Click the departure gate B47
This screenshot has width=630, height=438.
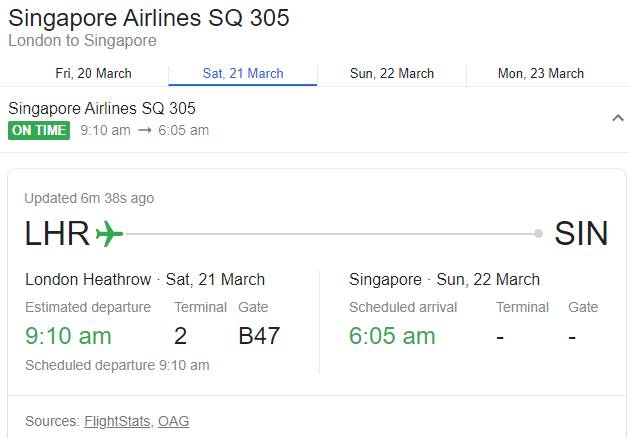tap(259, 336)
